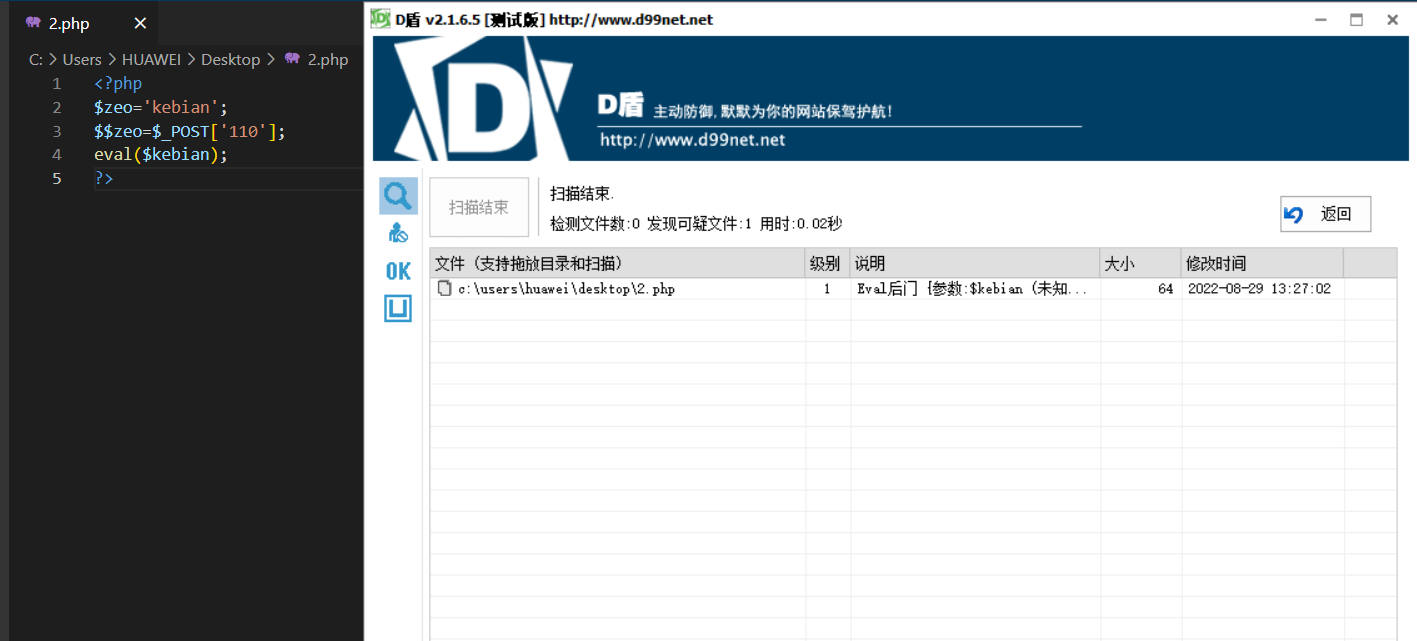Click the 2.php breadcrumb segment
1417x641 pixels.
(x=327, y=59)
